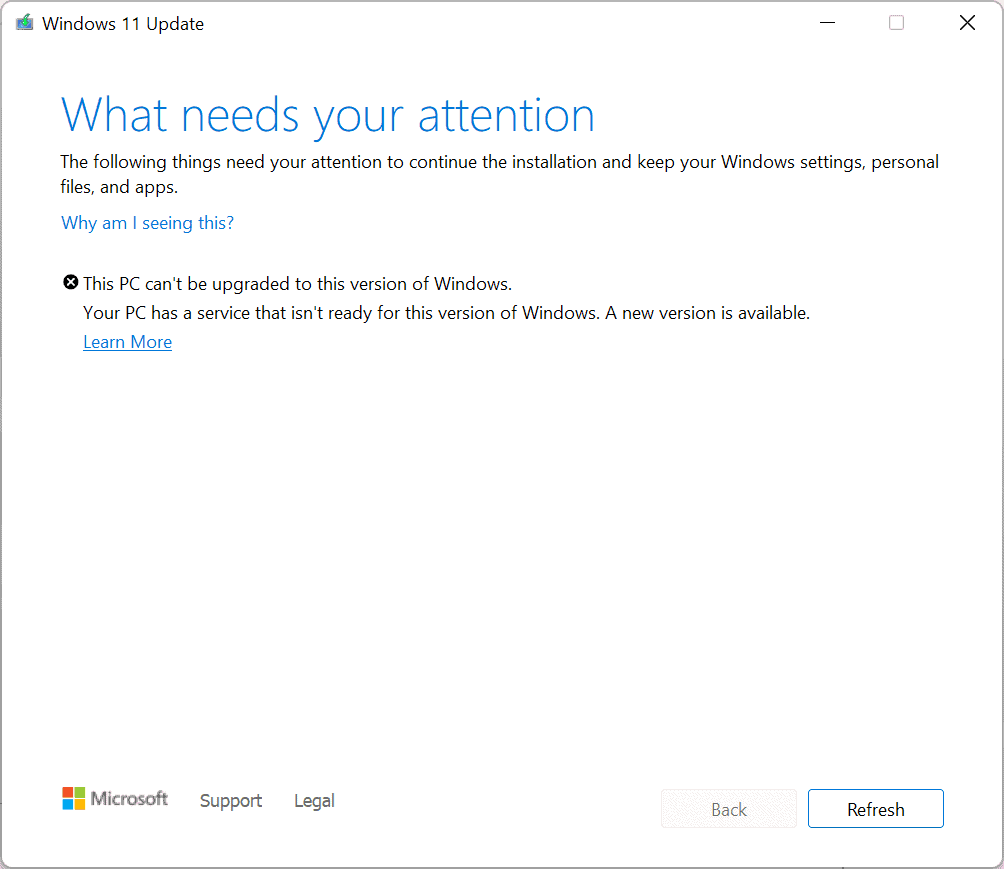The height and width of the screenshot is (869, 1004).
Task: Click the 'Windows 11 Update' title text
Action: point(123,24)
